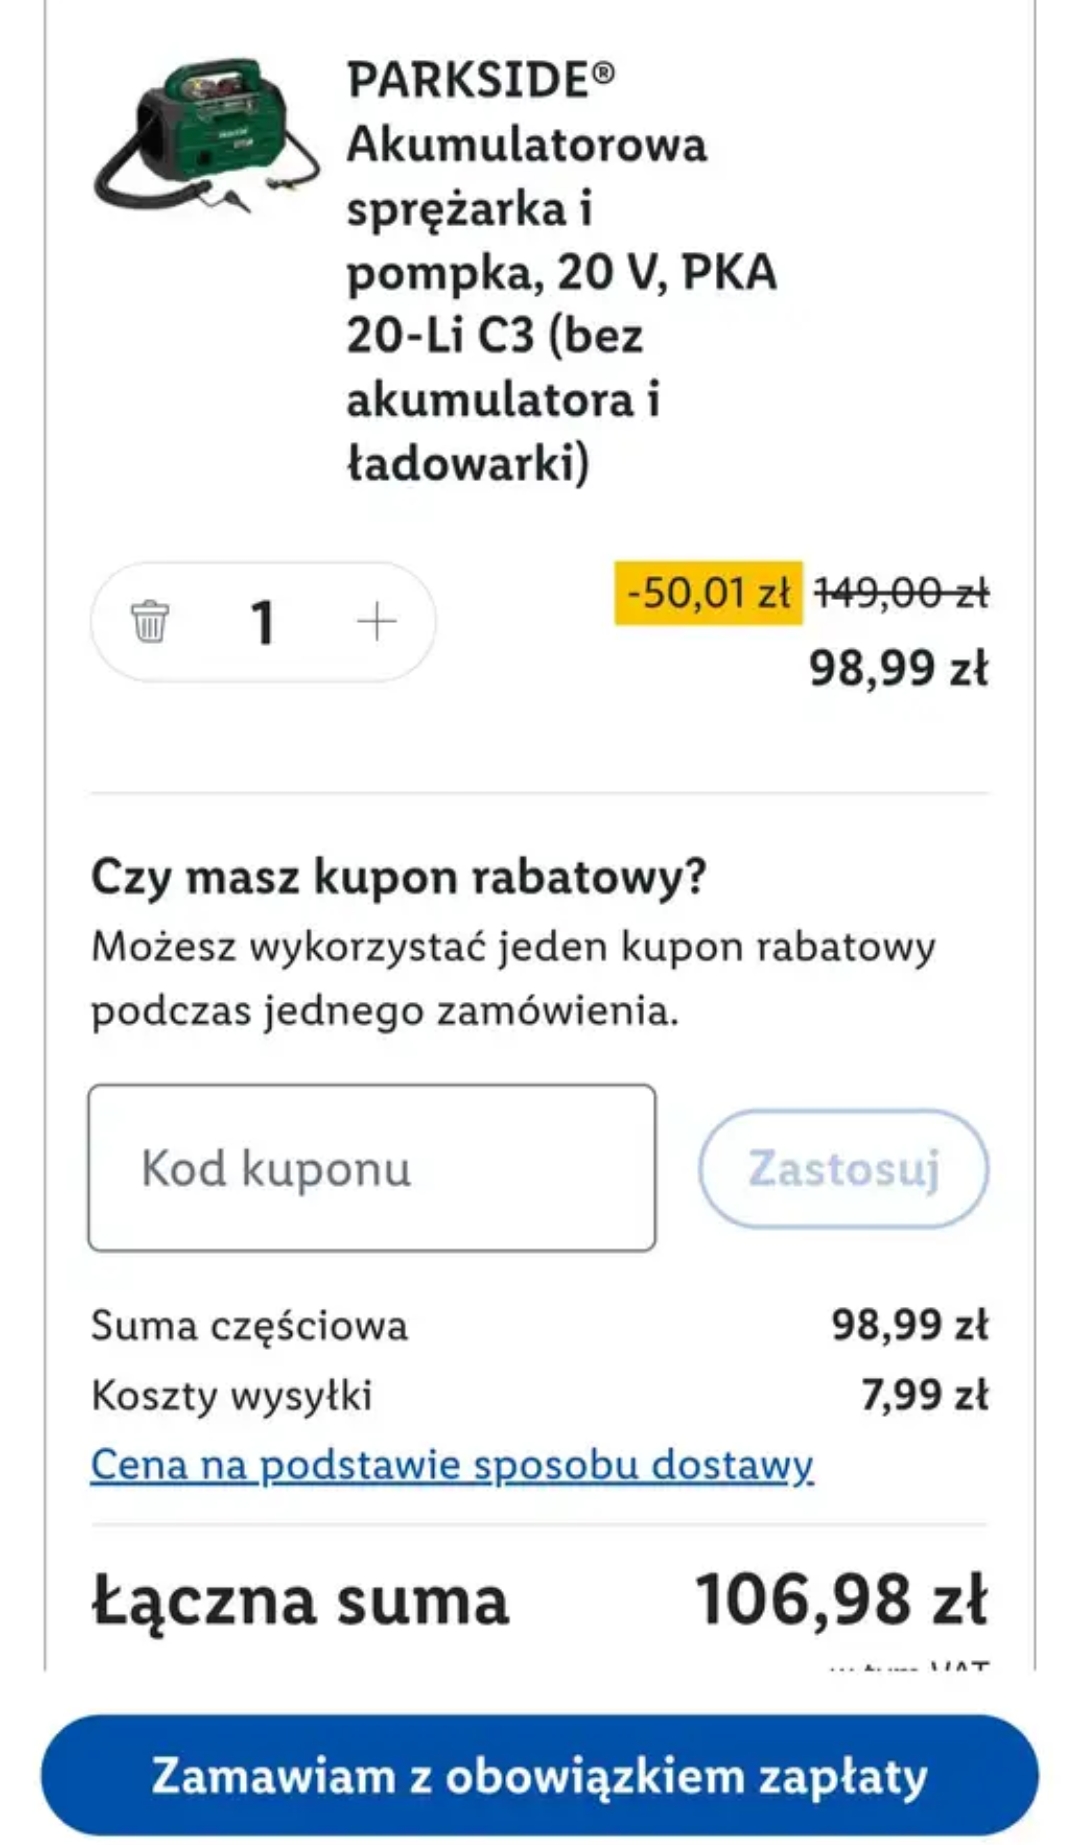Viewport: 1080px width, 1845px height.
Task: Open 'Cena na podstawie sposobu dostawy' link
Action: [452, 1465]
